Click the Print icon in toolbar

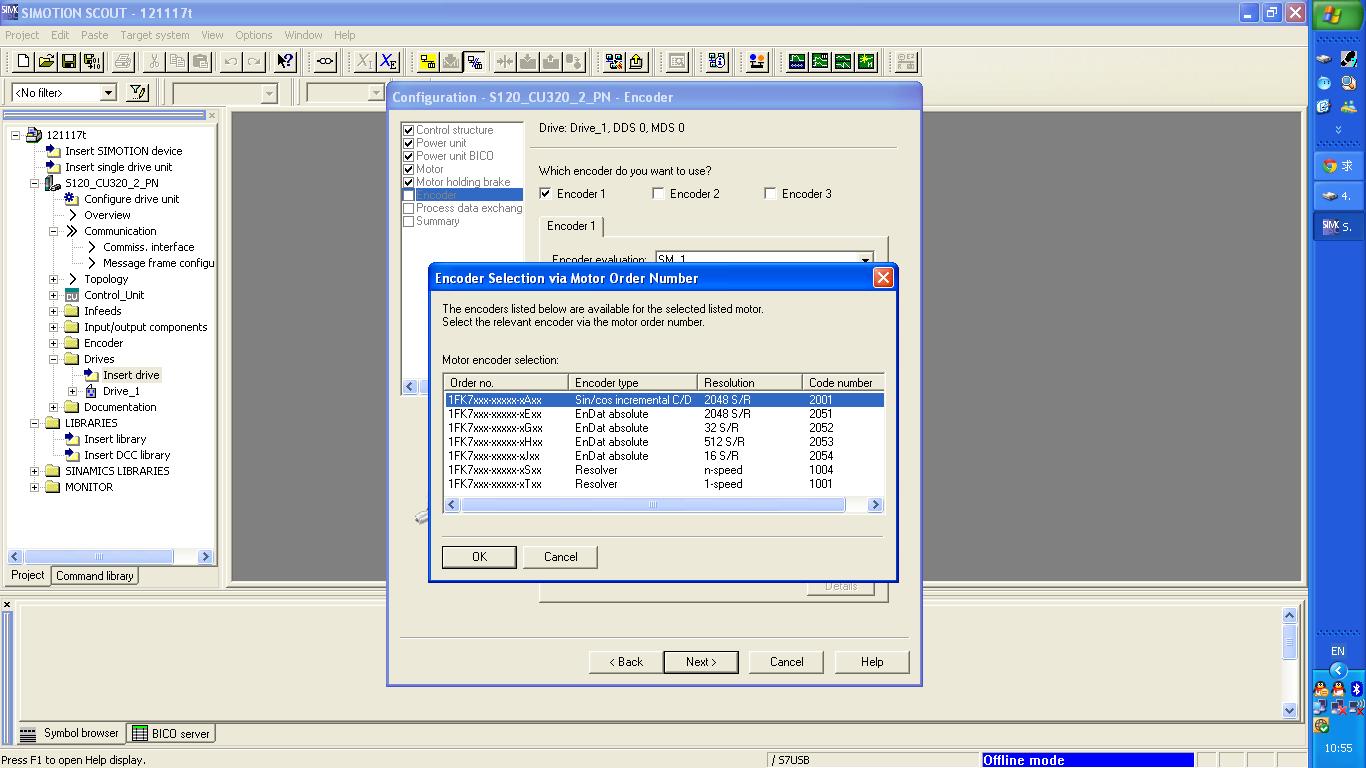pyautogui.click(x=123, y=62)
